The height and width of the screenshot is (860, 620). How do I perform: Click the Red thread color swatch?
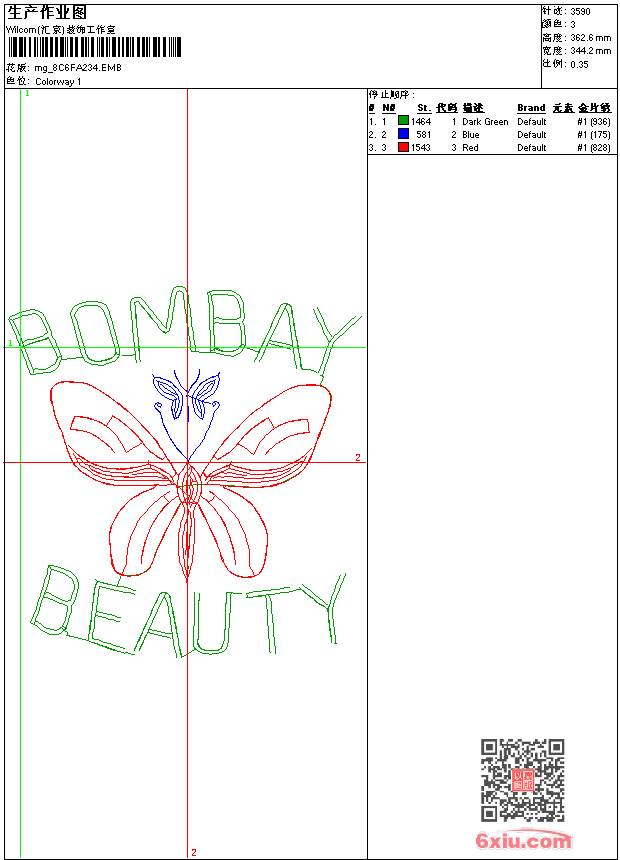coord(403,147)
